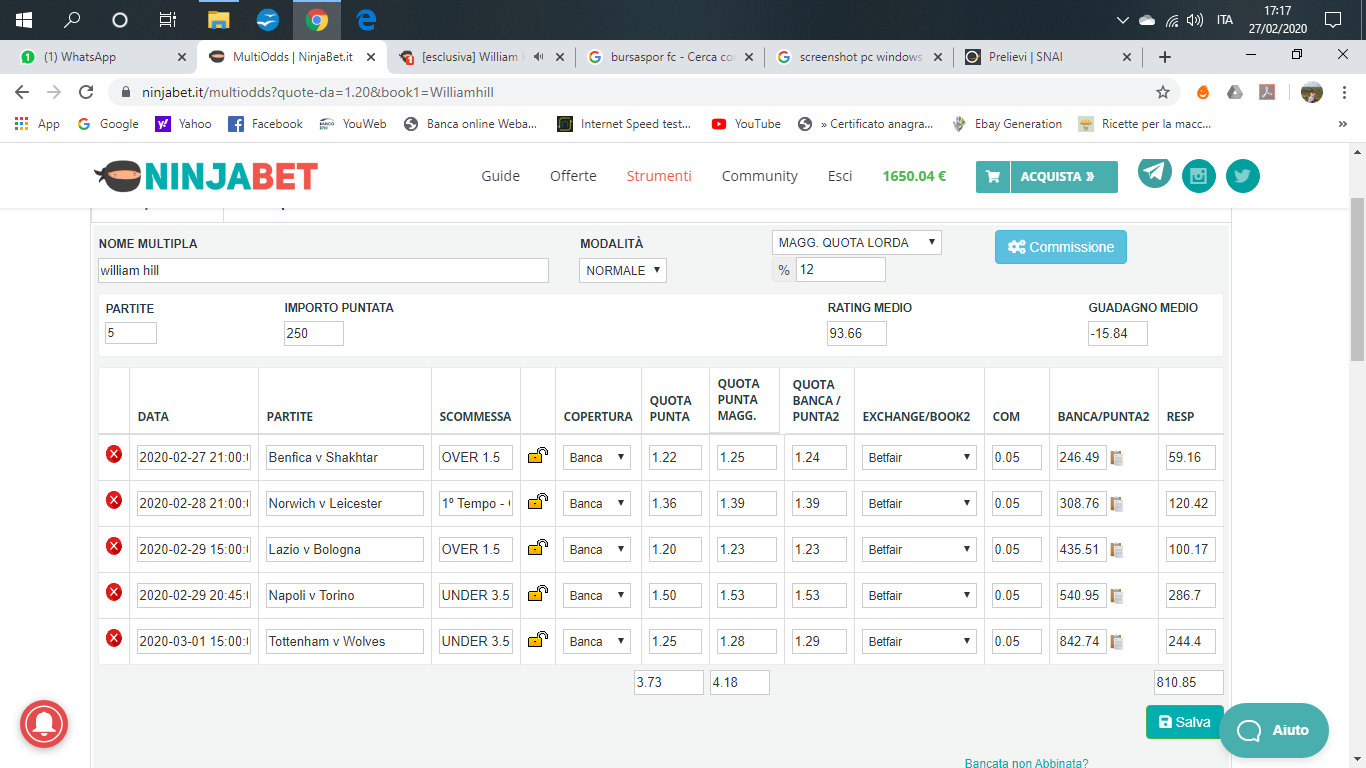This screenshot has height=768, width=1366.
Task: Copy the 308.76 bank stake value
Action: (1117, 504)
